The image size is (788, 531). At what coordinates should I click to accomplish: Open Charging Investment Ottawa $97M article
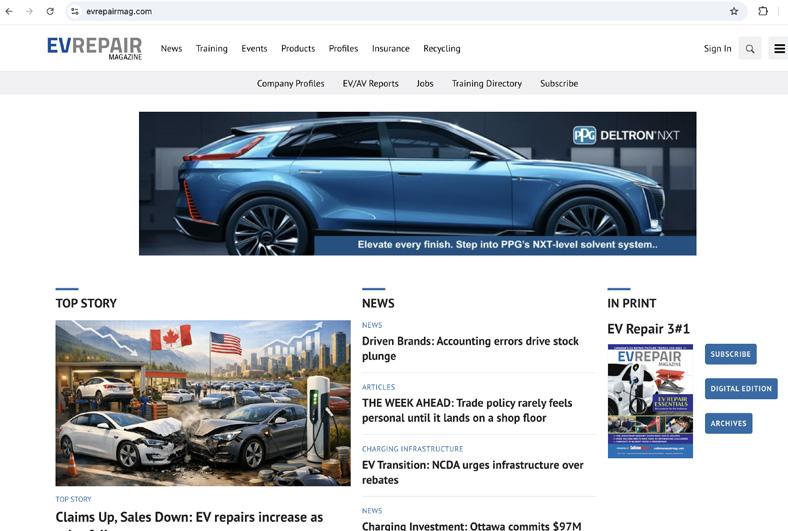tap(471, 525)
